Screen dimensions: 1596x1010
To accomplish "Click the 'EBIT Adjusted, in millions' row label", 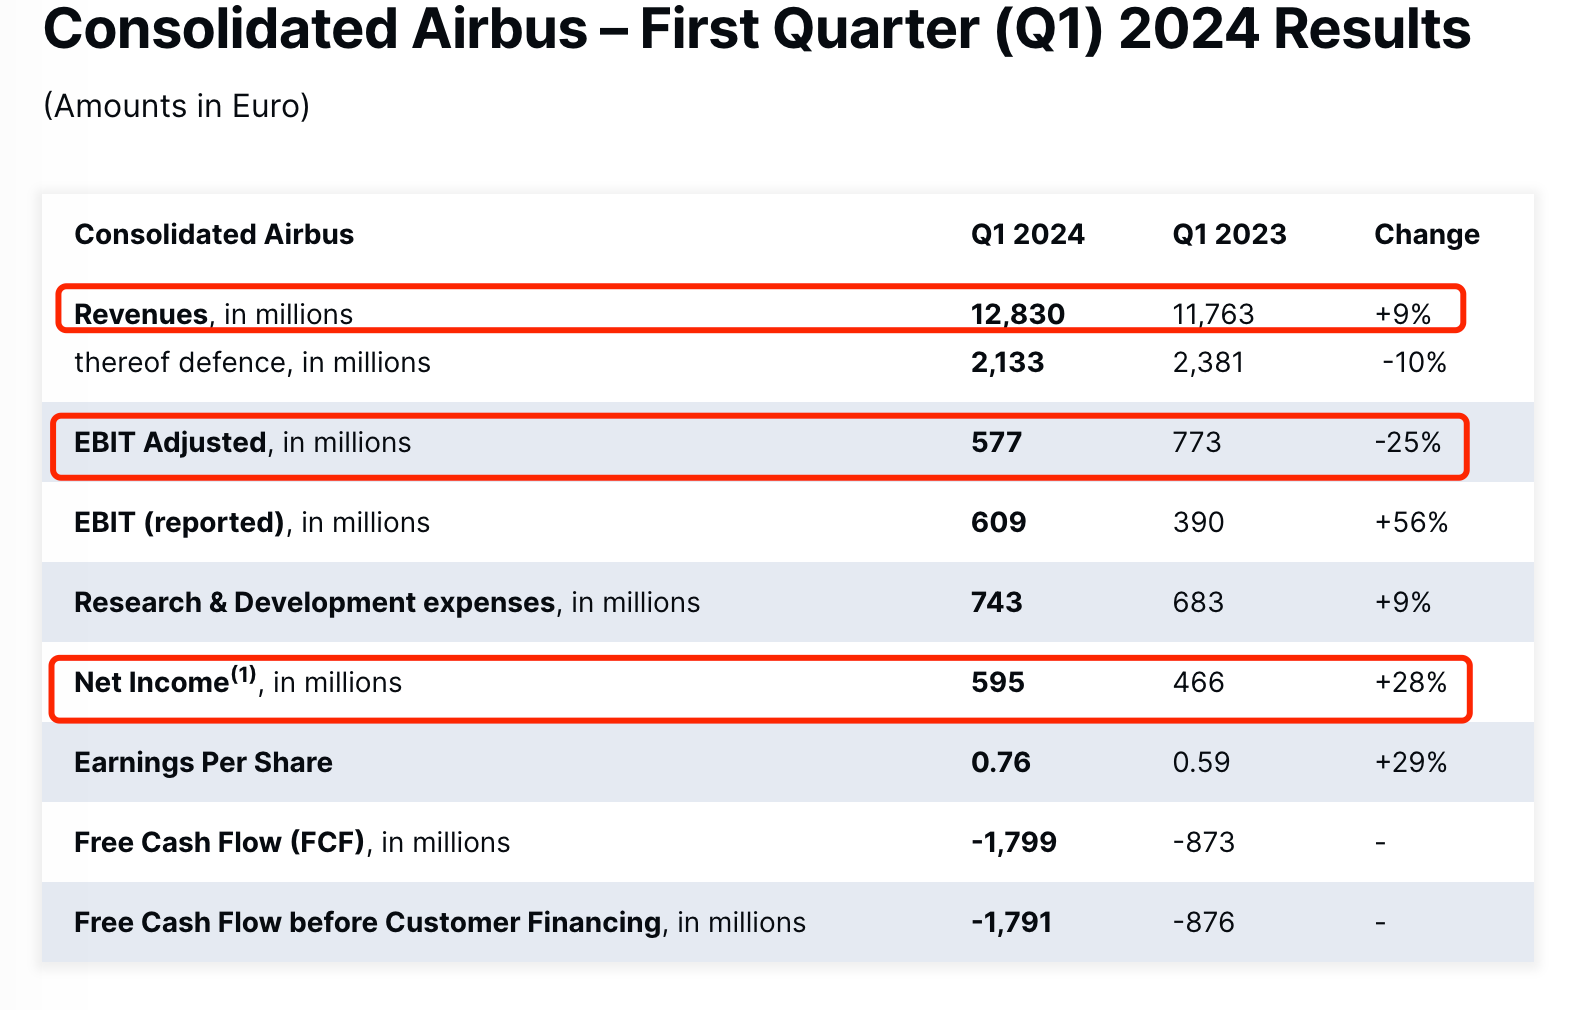I will (243, 442).
